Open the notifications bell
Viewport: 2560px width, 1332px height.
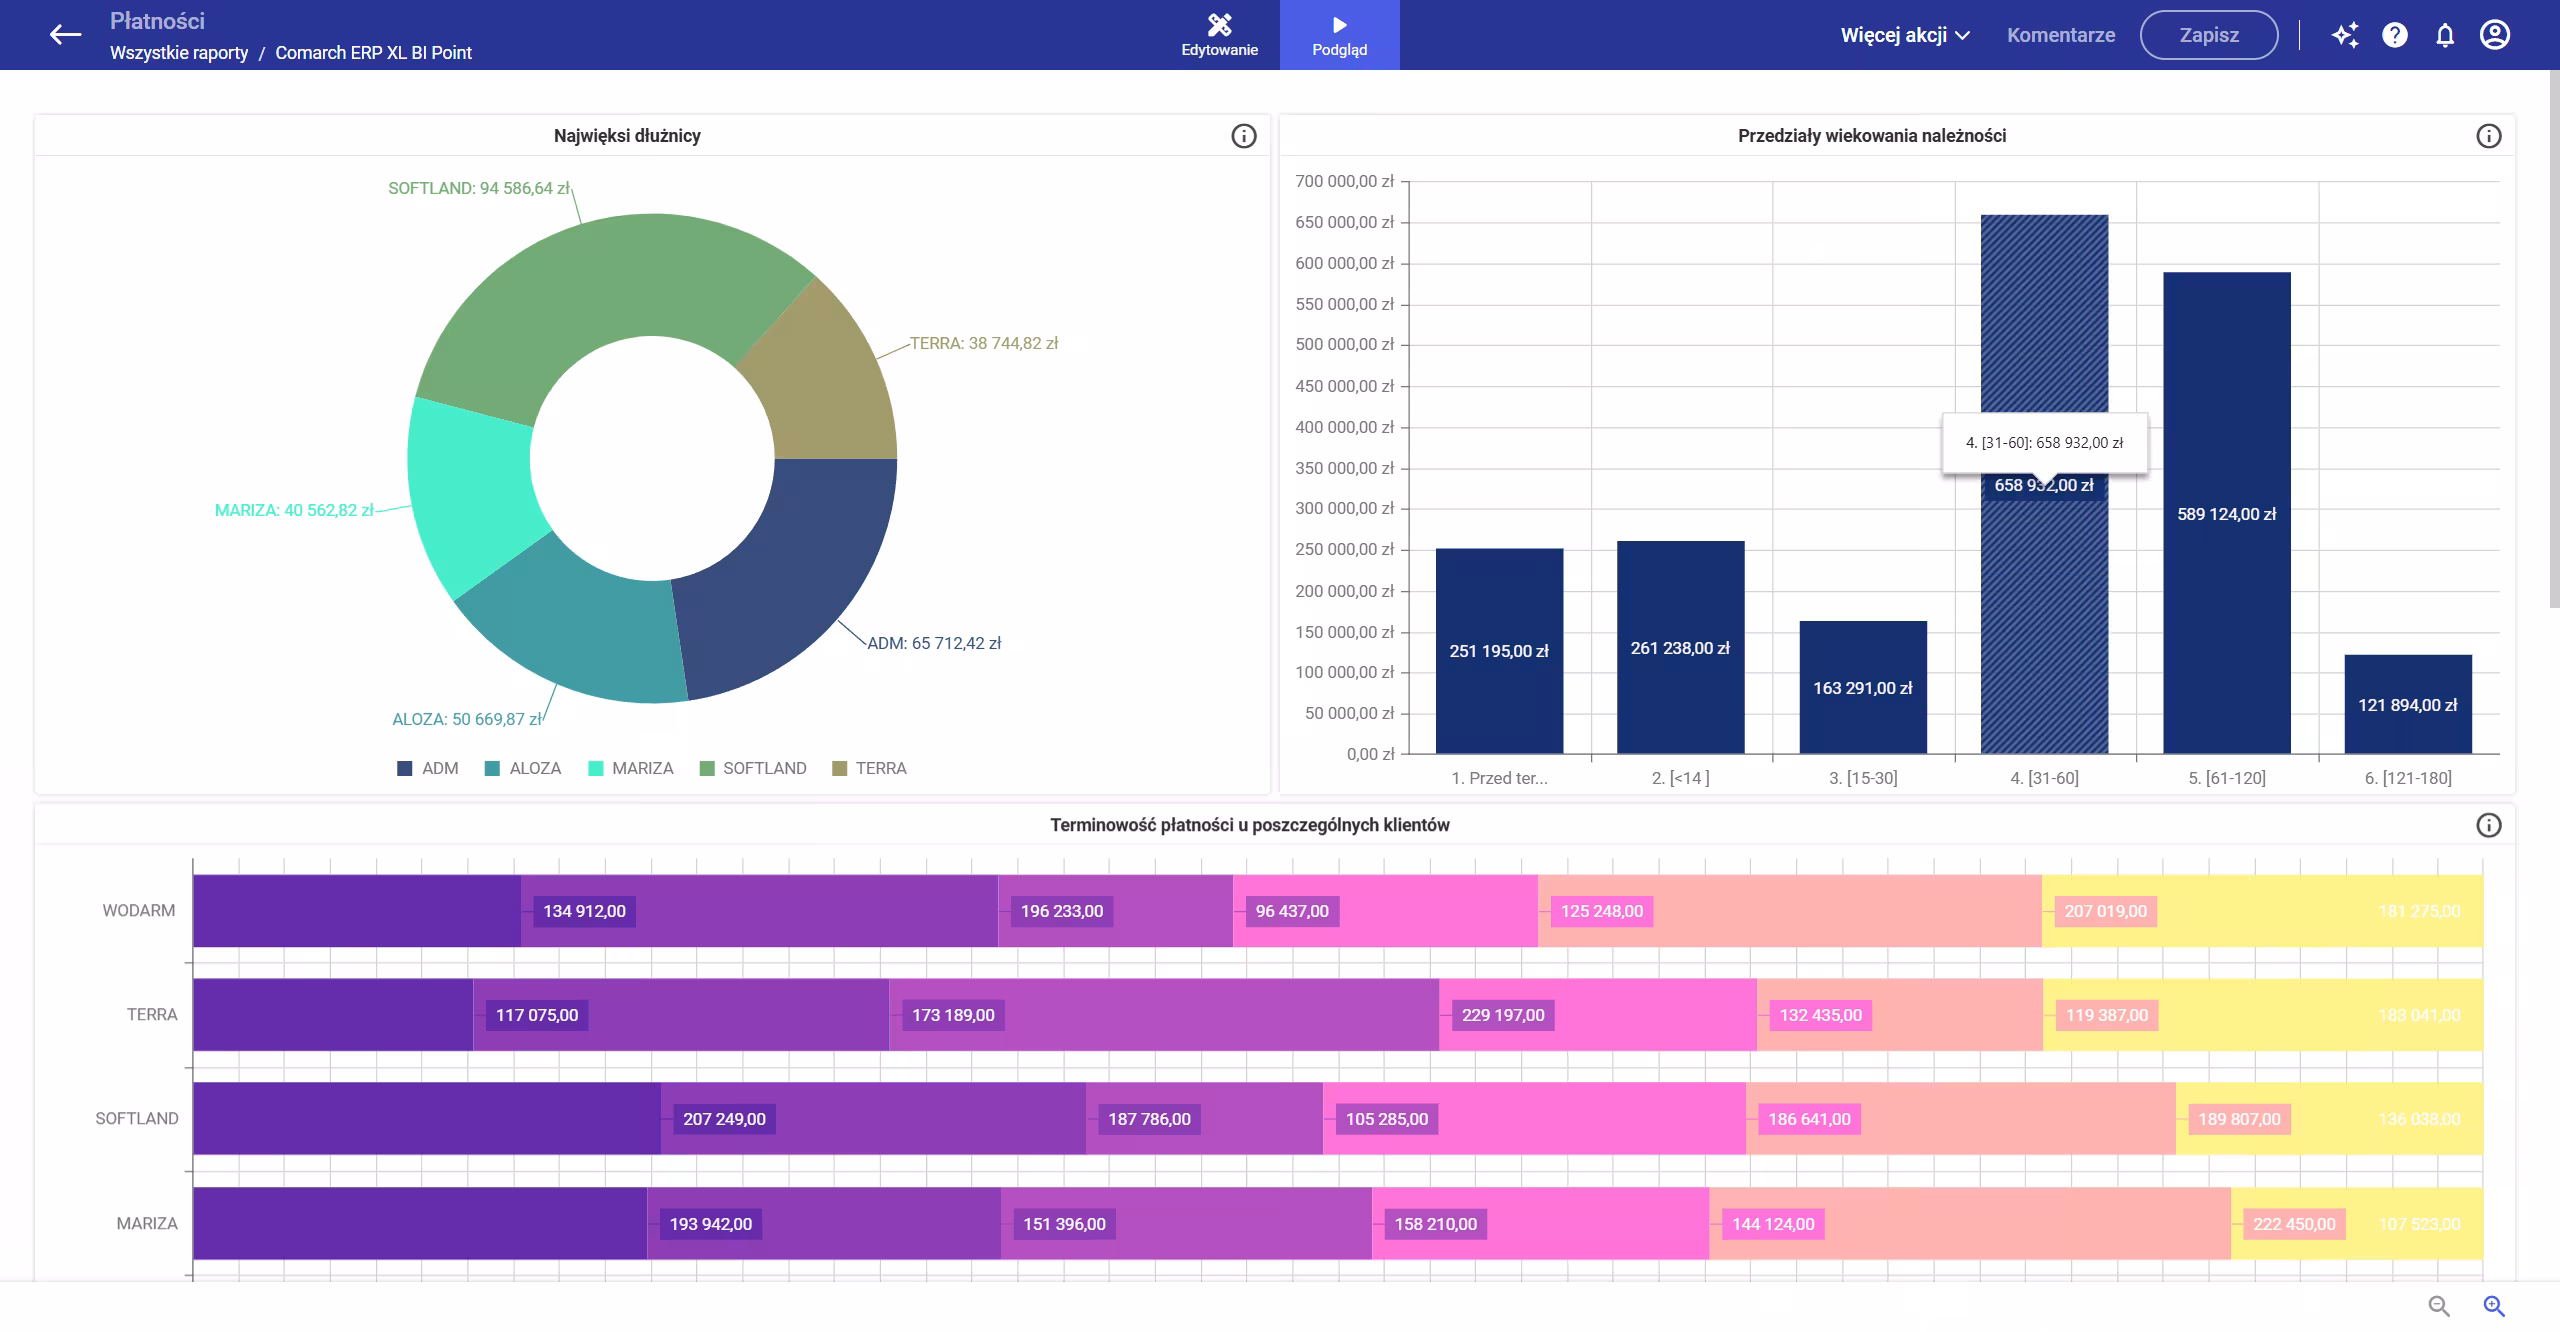(2445, 35)
